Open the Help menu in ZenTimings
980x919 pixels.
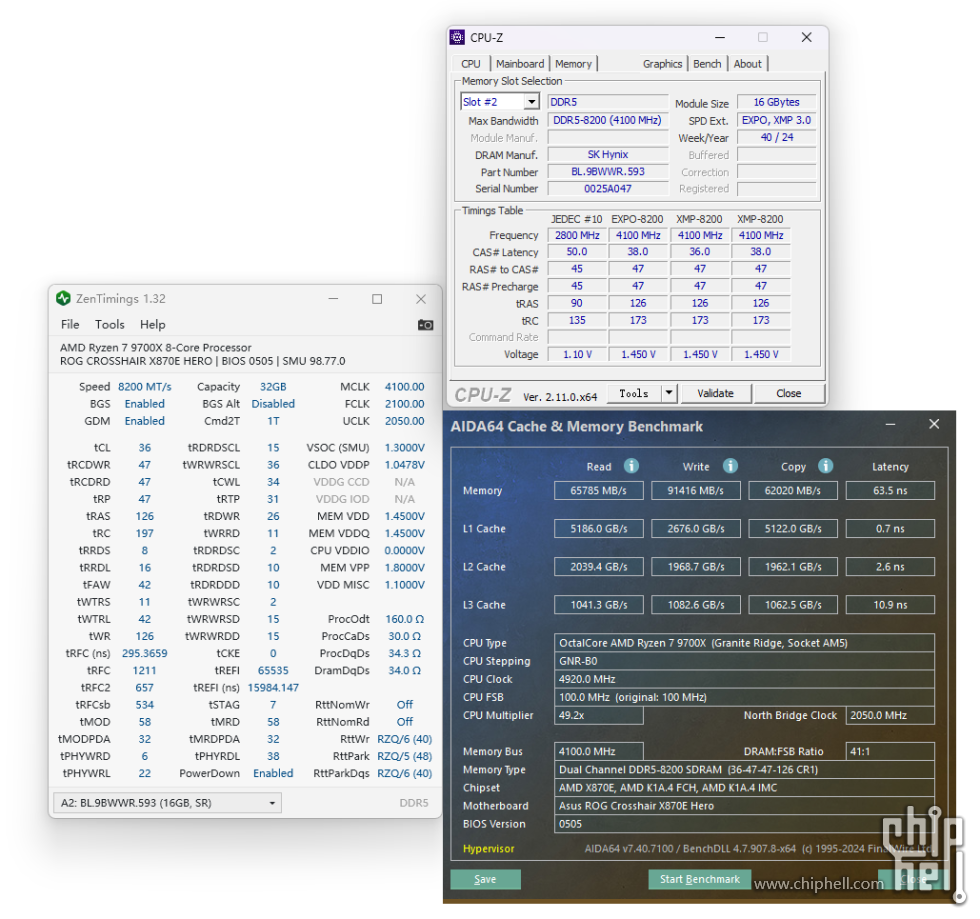click(152, 324)
